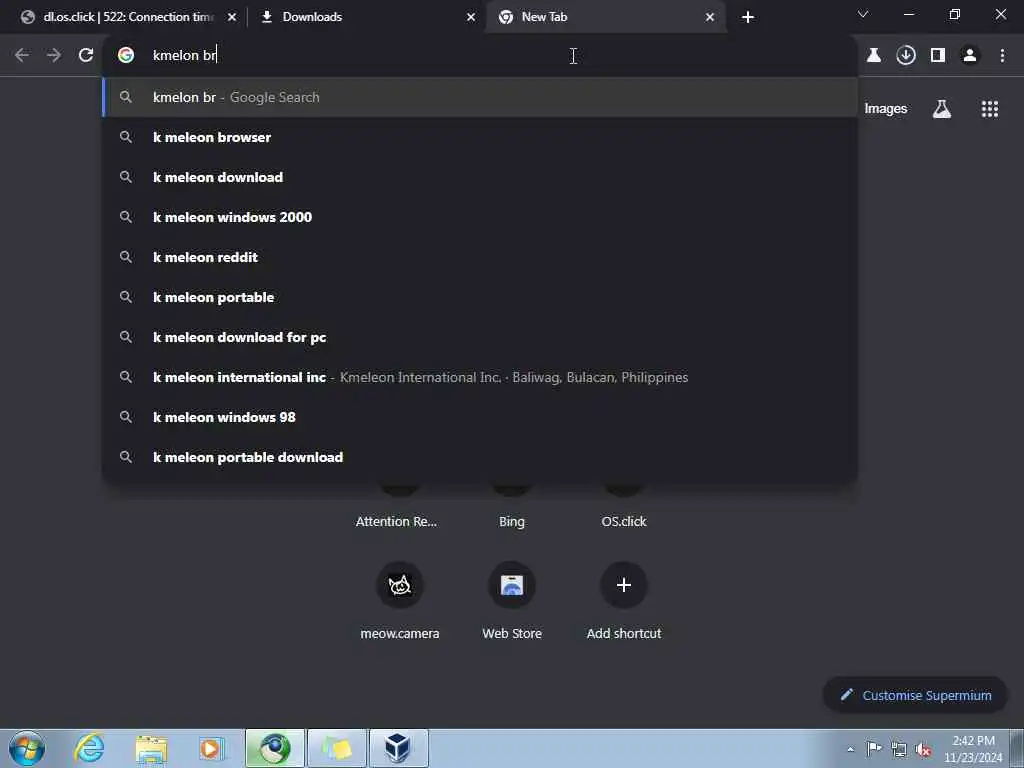Open the three-dot browser menu
This screenshot has width=1024, height=768.
1002,56
